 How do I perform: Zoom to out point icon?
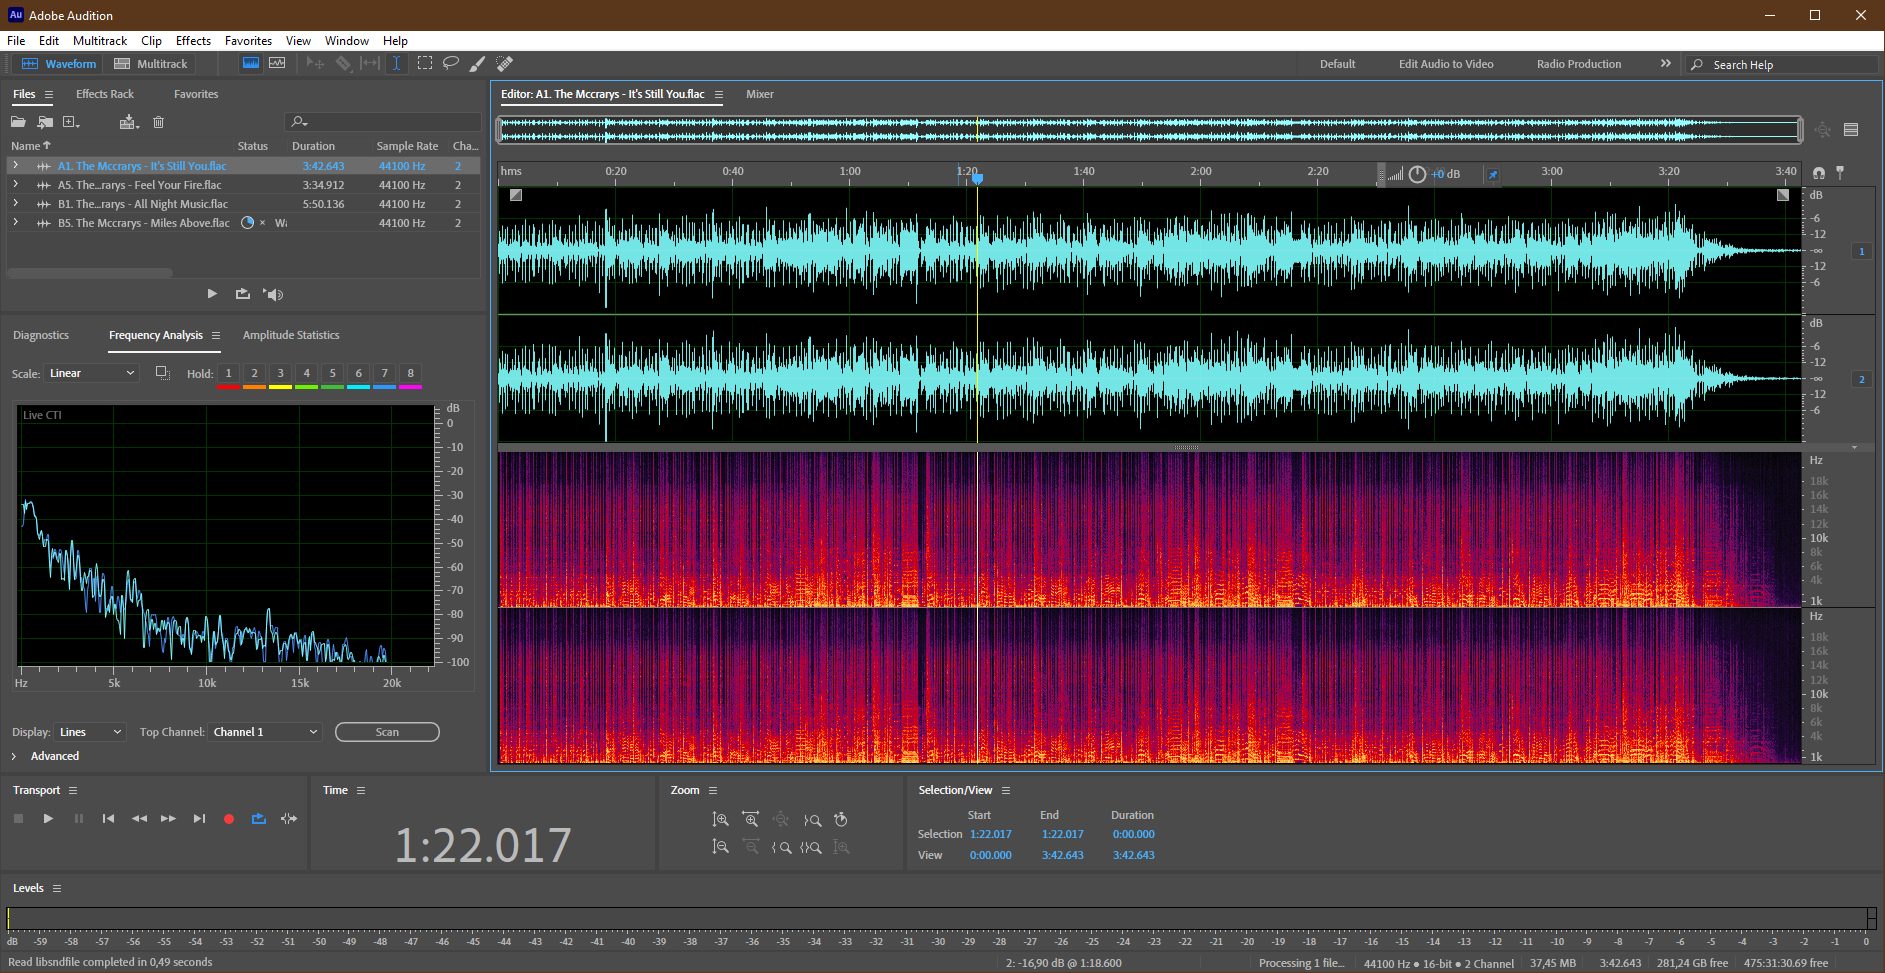point(812,819)
